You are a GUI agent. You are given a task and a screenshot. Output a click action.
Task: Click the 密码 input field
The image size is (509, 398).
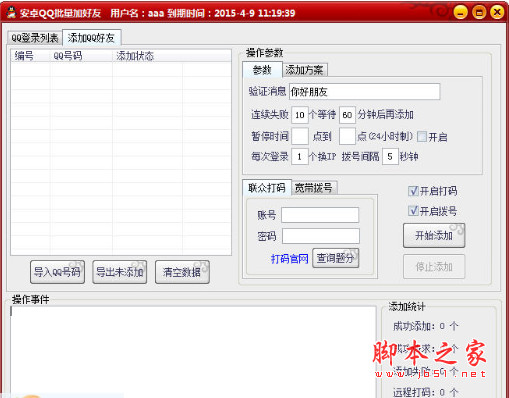(321, 236)
